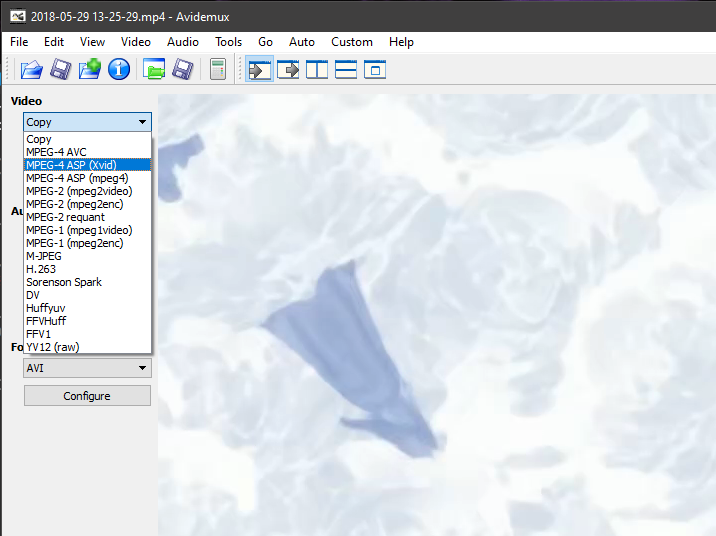Load project with the green folder window icon
The height and width of the screenshot is (536, 716).
click(154, 70)
